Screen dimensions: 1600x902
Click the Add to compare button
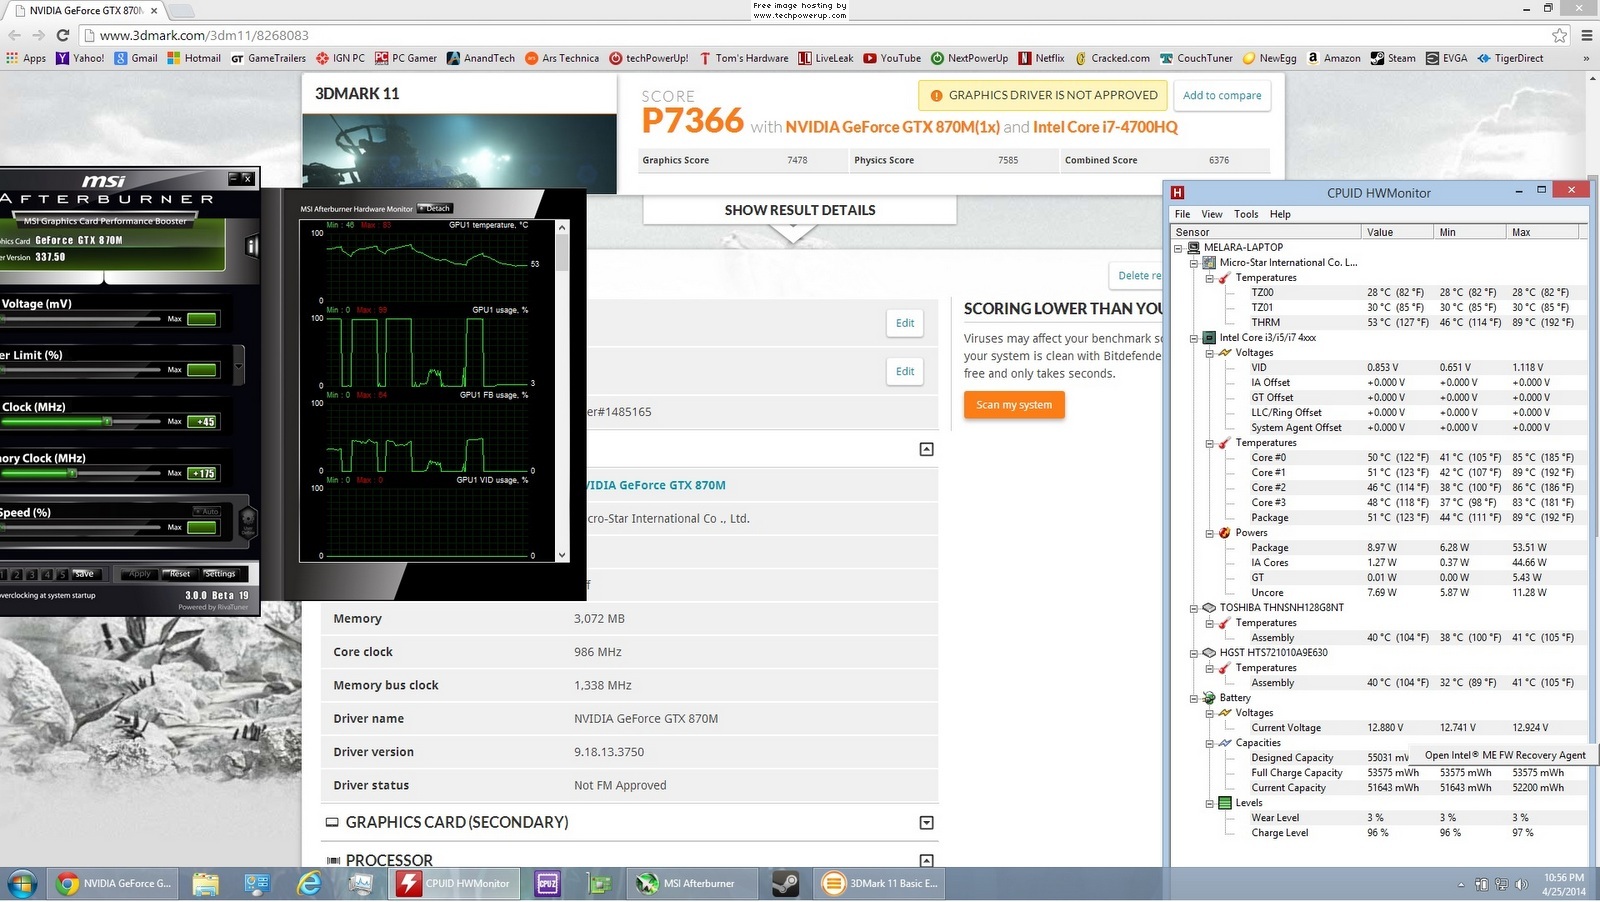pyautogui.click(x=1222, y=96)
